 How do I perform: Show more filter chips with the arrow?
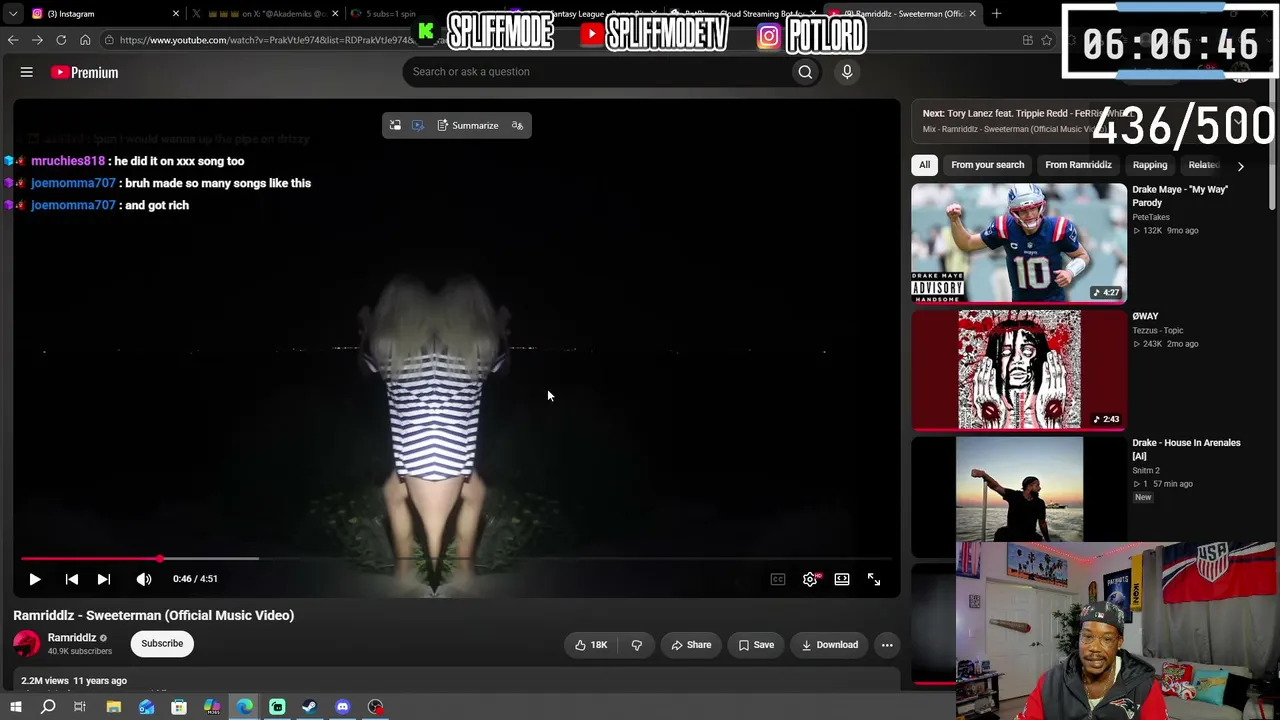coord(1241,166)
